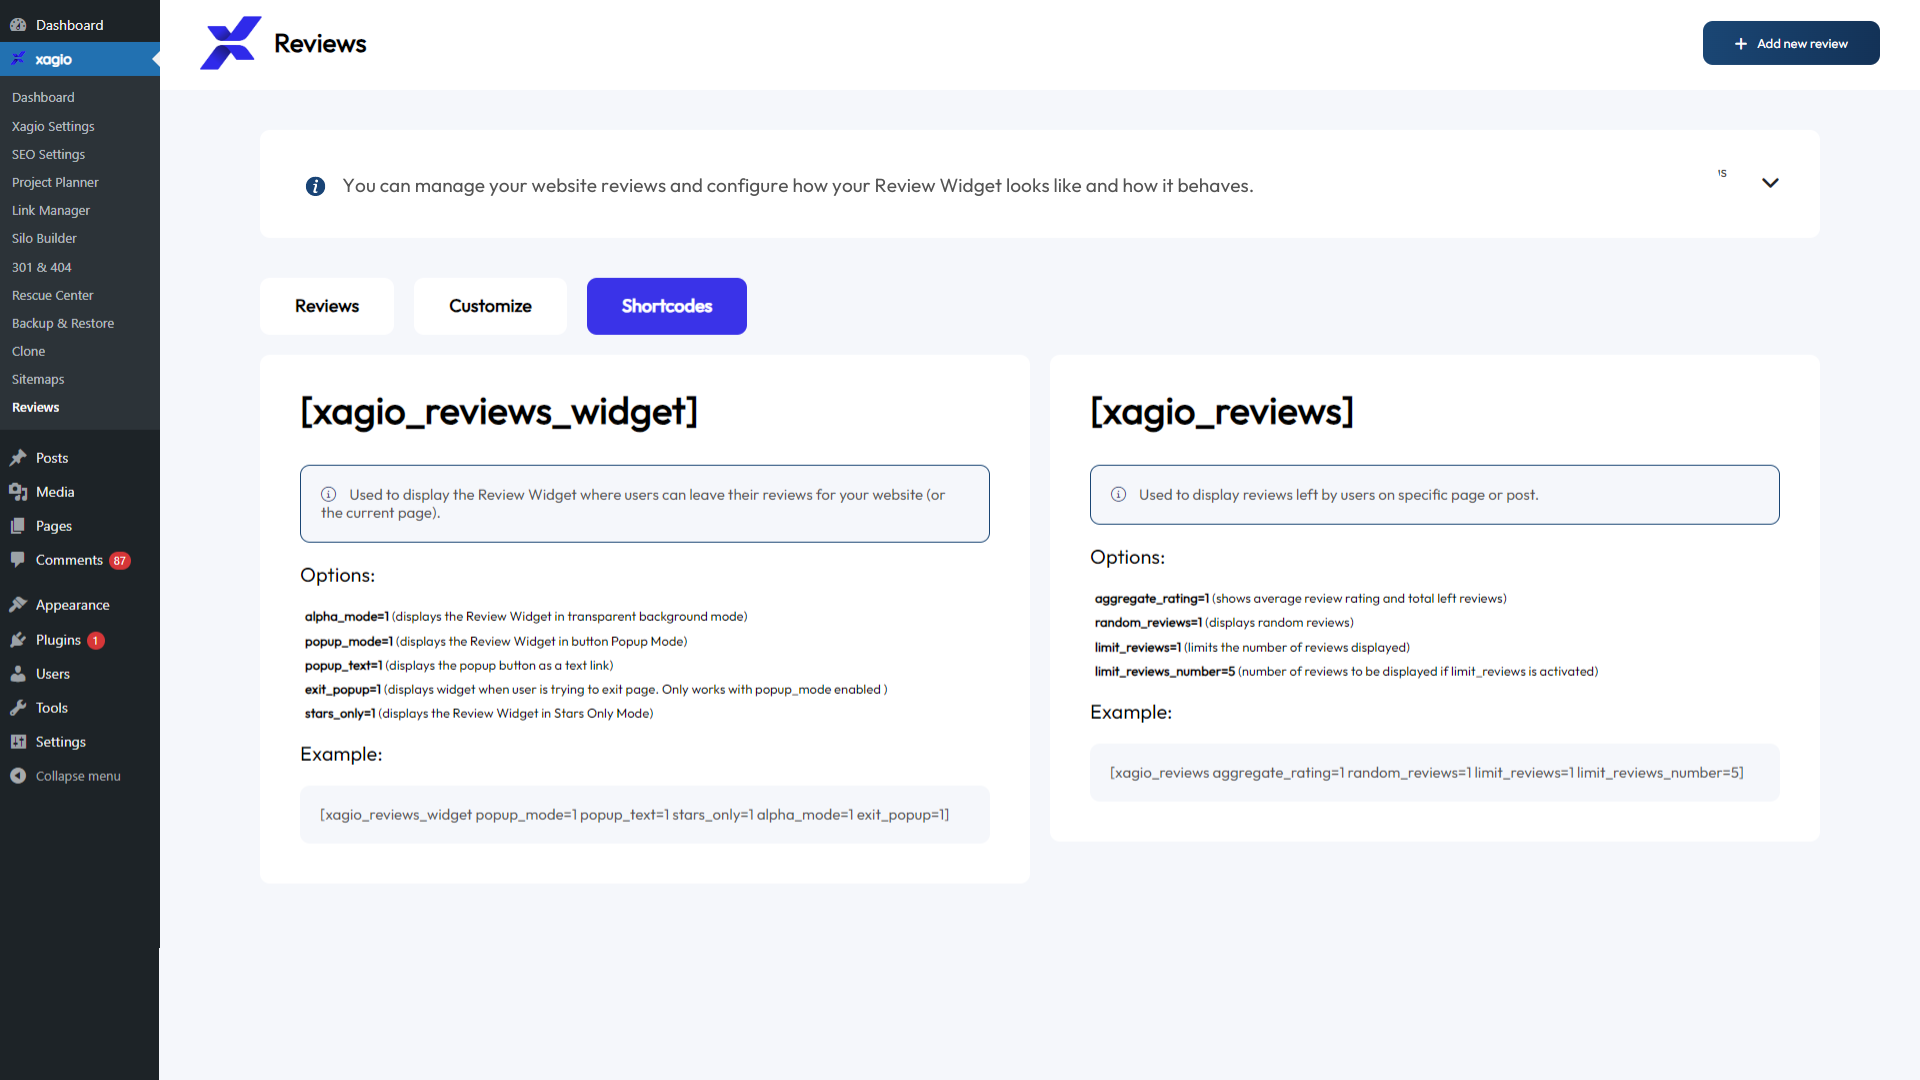Click the Add new review button
This screenshot has height=1080, width=1920.
coord(1791,43)
